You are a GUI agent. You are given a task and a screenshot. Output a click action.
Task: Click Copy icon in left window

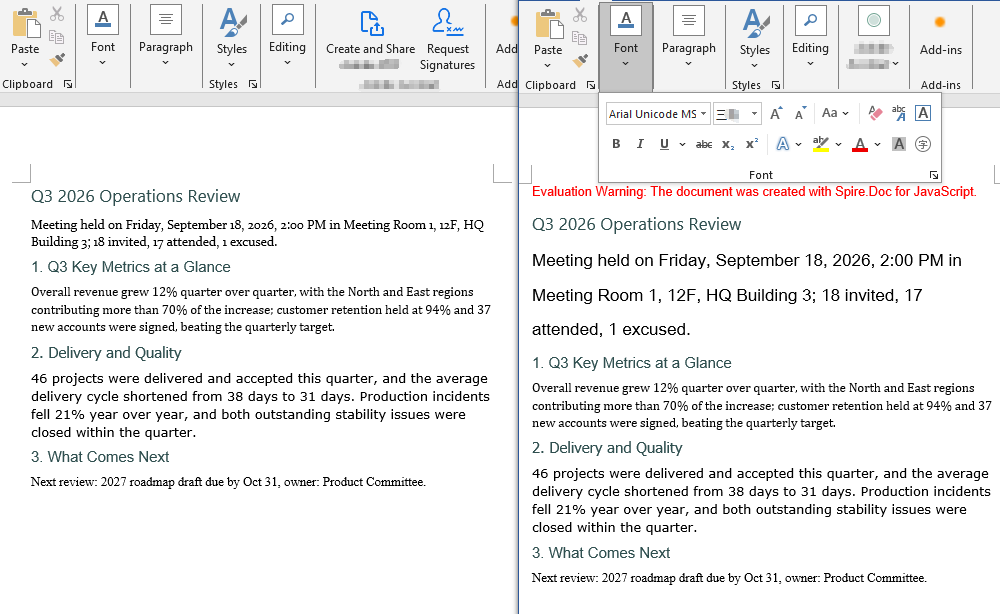coord(57,37)
